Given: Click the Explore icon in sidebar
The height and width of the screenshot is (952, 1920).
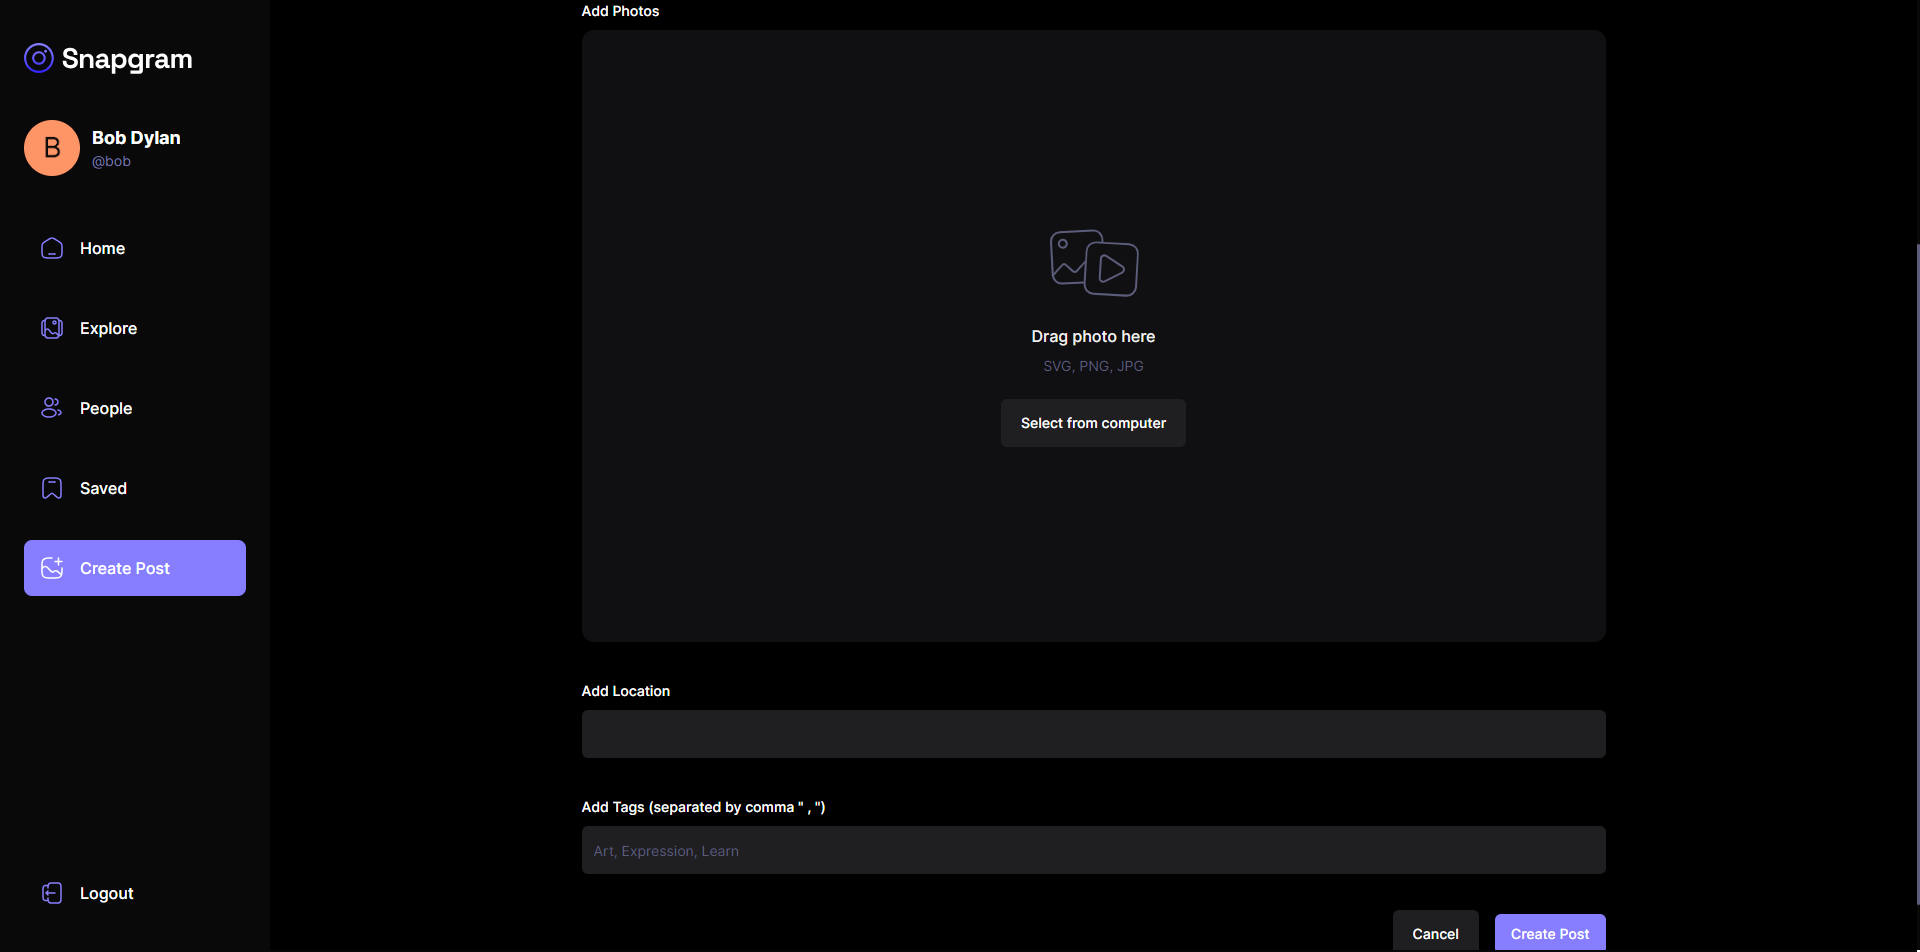Looking at the screenshot, I should [52, 328].
